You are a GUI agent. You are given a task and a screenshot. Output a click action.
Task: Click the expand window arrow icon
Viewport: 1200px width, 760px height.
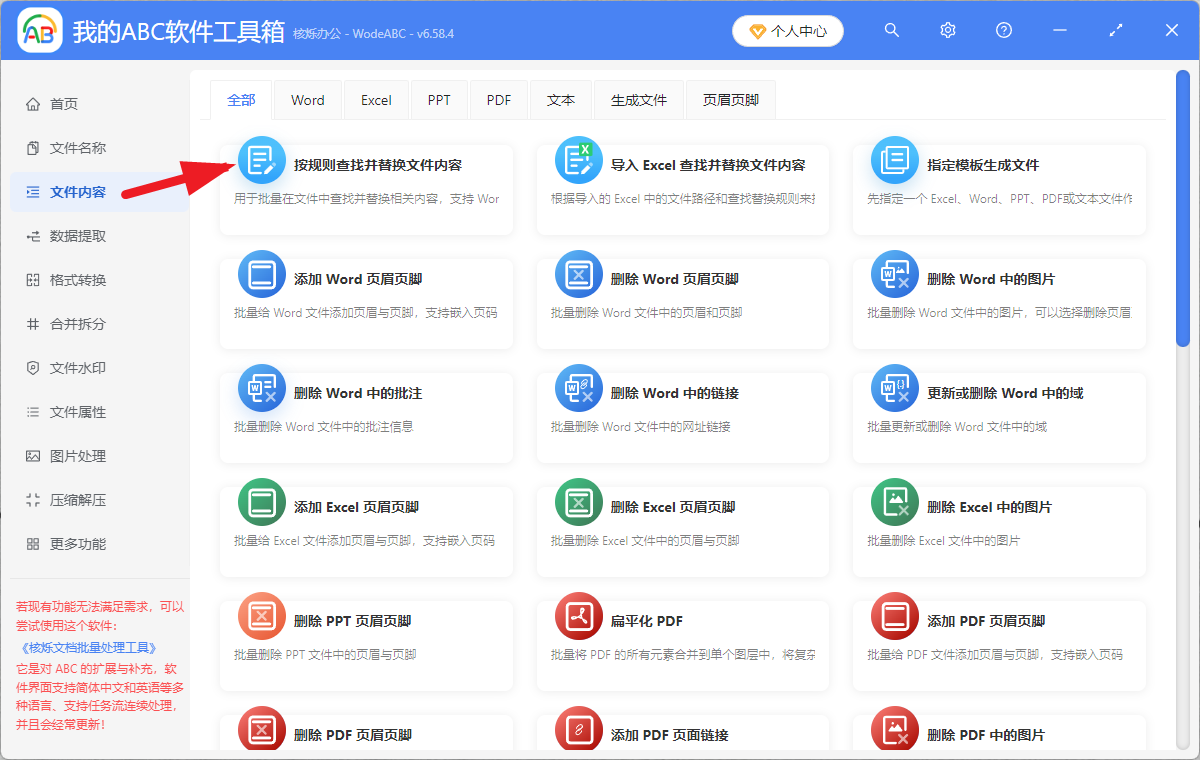point(1115,30)
